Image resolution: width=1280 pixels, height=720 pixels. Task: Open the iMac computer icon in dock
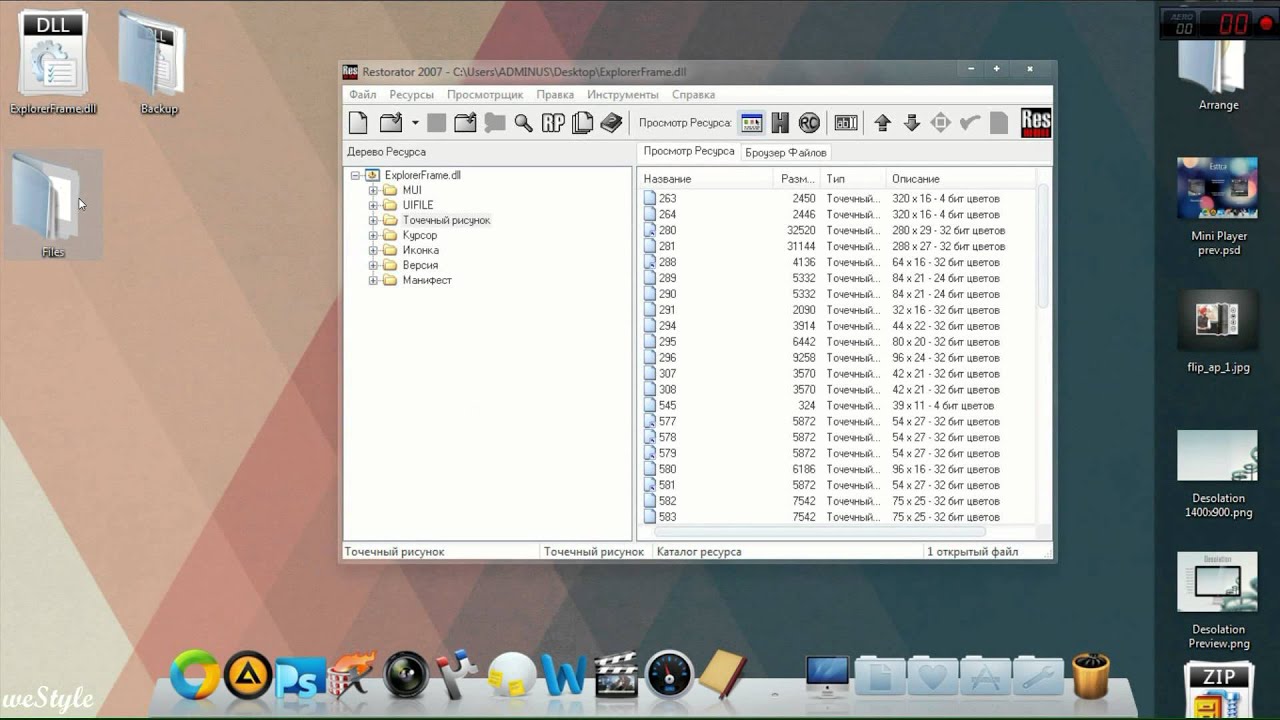tap(827, 677)
